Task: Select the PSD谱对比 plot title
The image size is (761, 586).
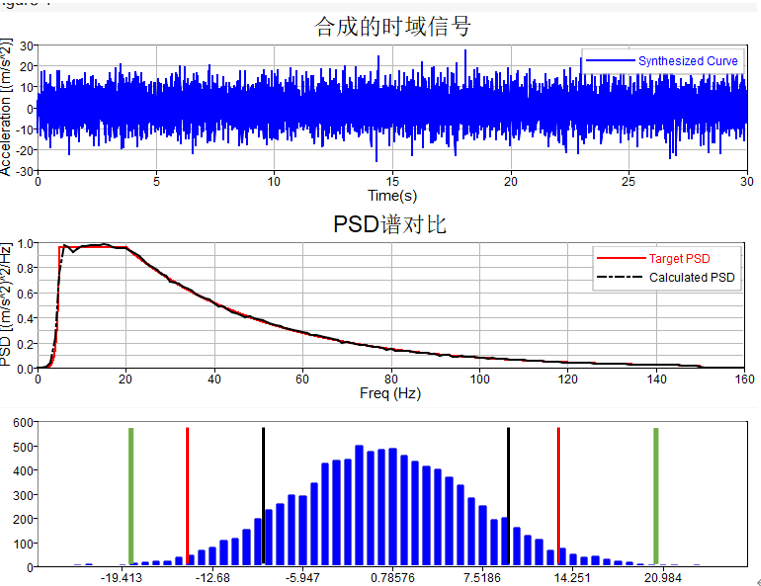Action: tap(390, 224)
